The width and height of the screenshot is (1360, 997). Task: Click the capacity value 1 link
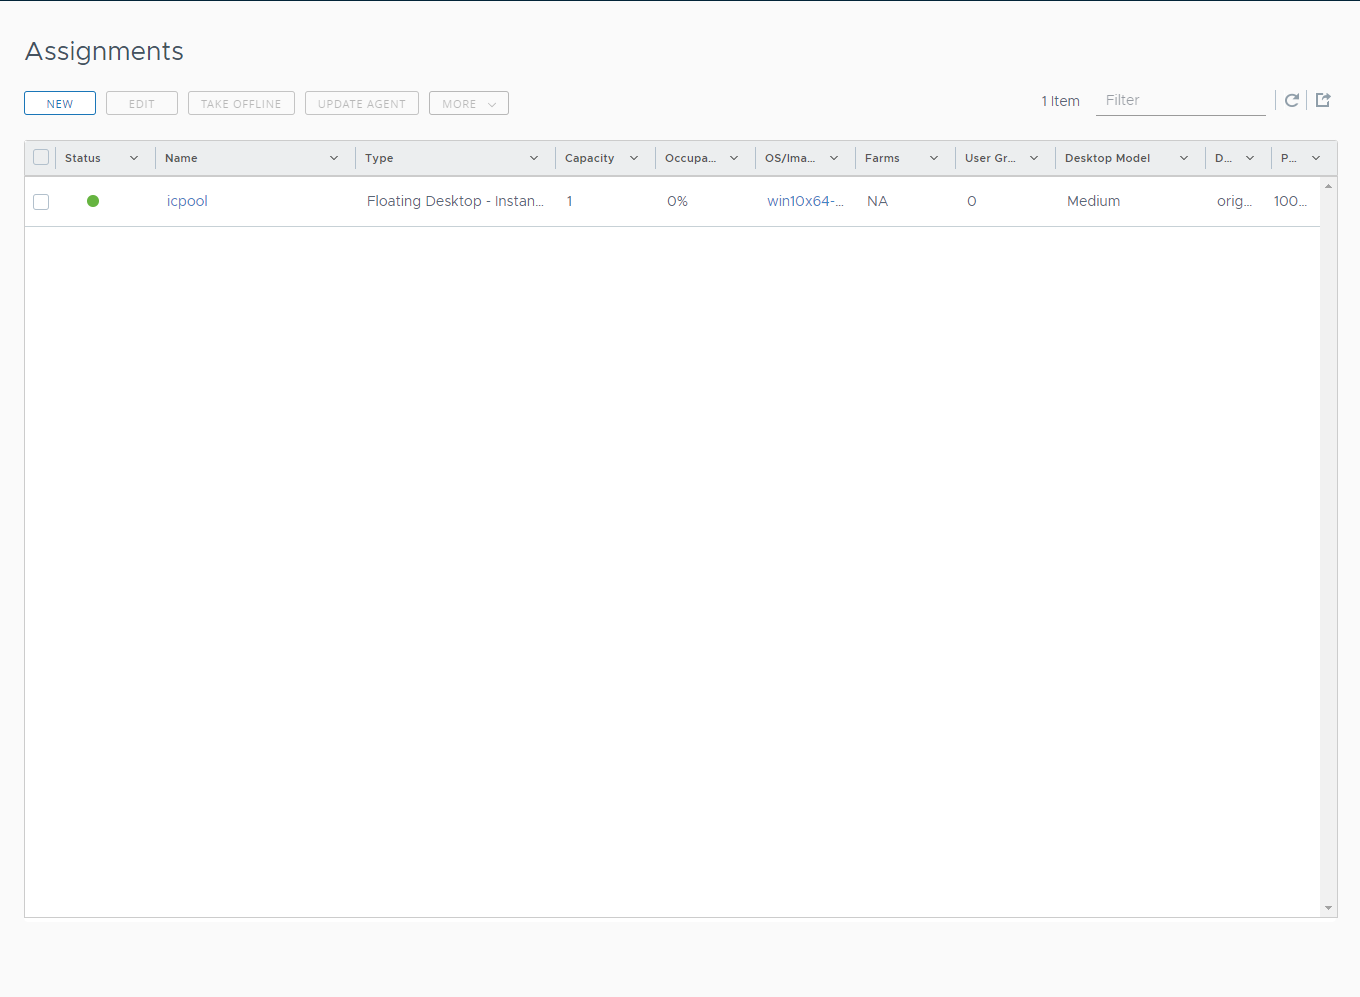[570, 201]
